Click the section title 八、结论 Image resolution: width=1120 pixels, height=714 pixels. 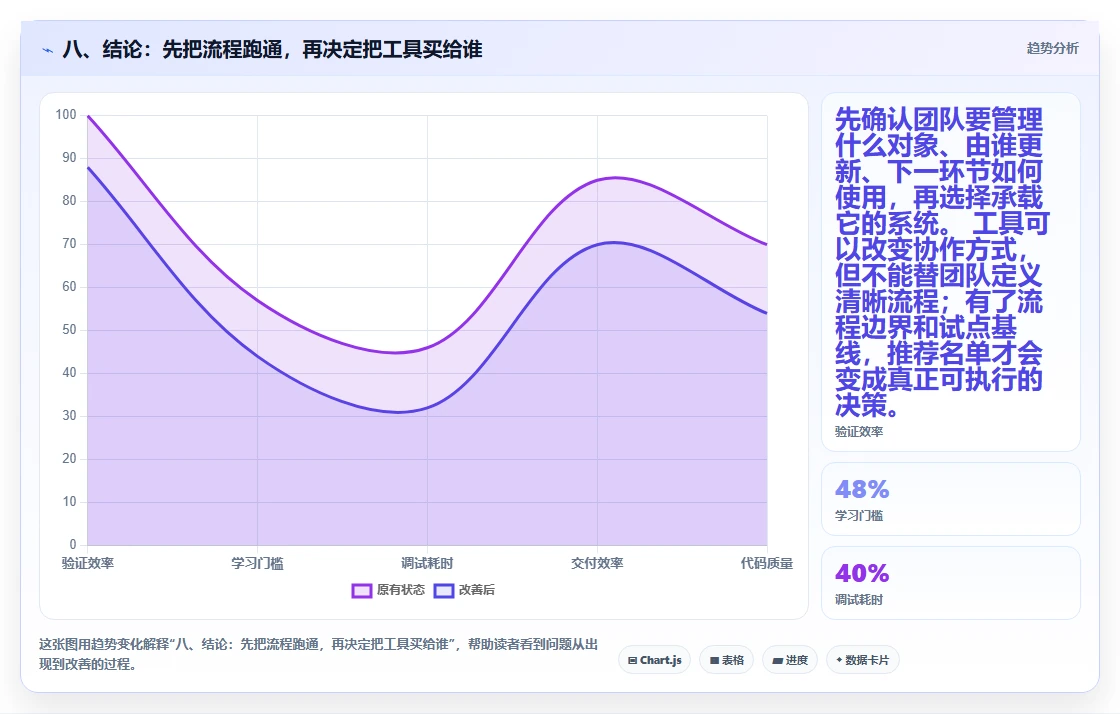coord(272,49)
